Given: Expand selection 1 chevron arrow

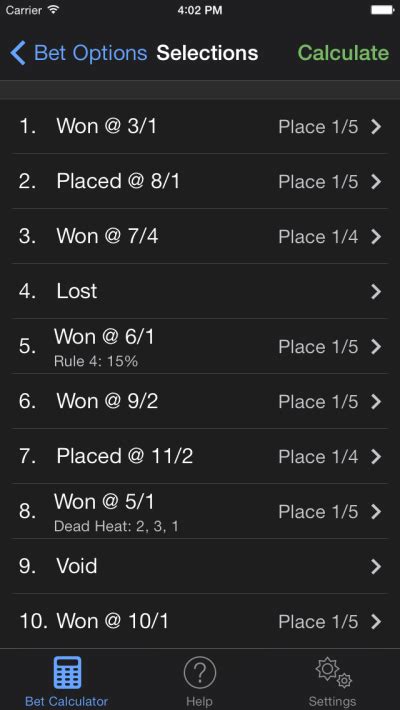Looking at the screenshot, I should point(376,127).
